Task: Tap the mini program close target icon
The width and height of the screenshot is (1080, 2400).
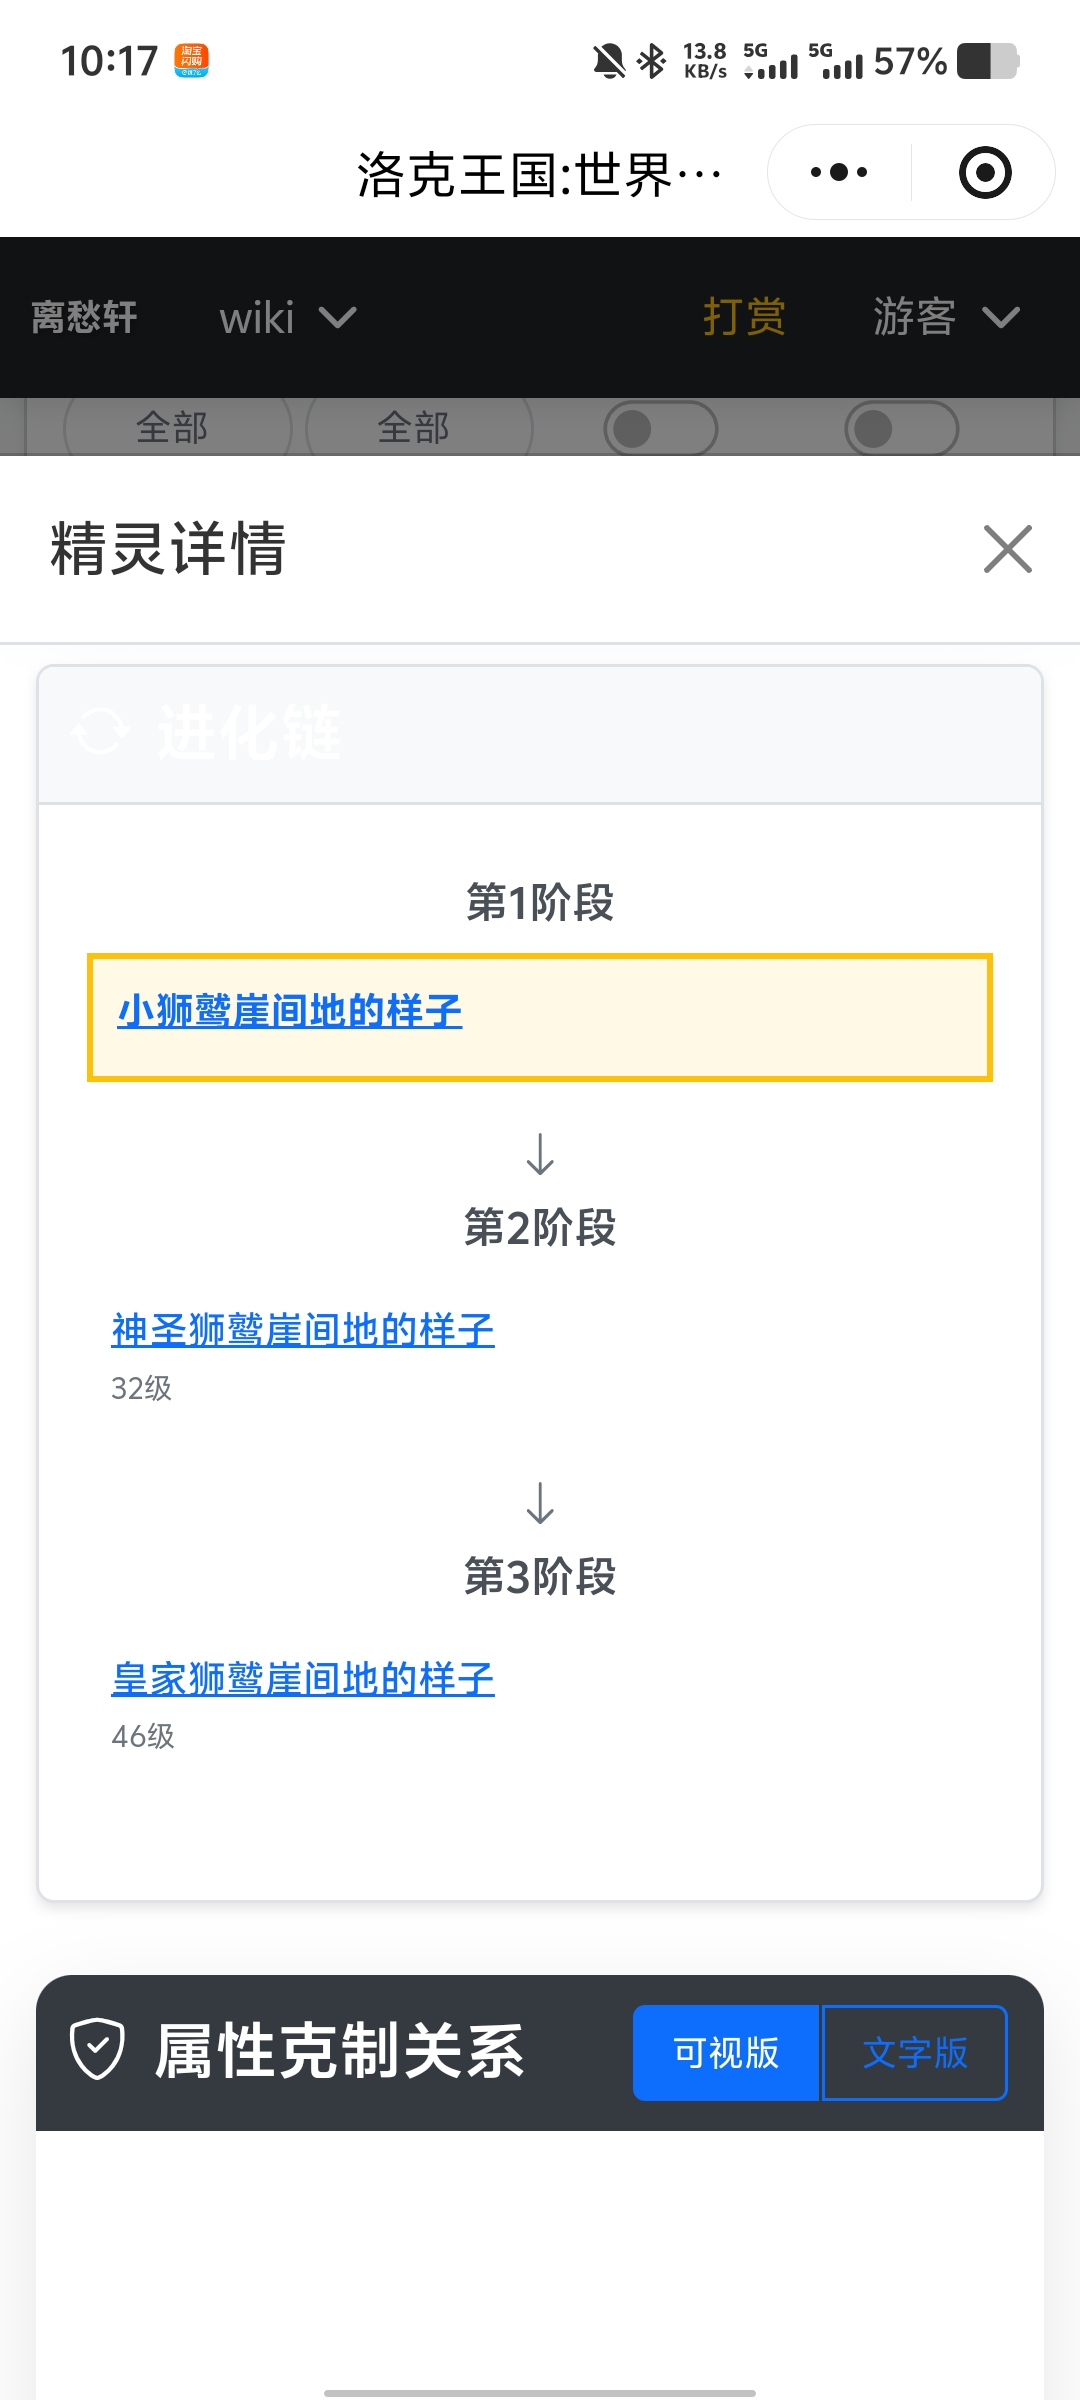Action: click(985, 172)
